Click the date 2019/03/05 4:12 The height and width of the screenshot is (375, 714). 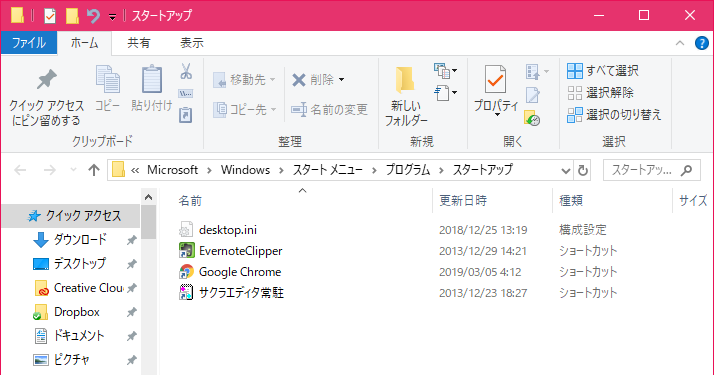[x=480, y=272]
